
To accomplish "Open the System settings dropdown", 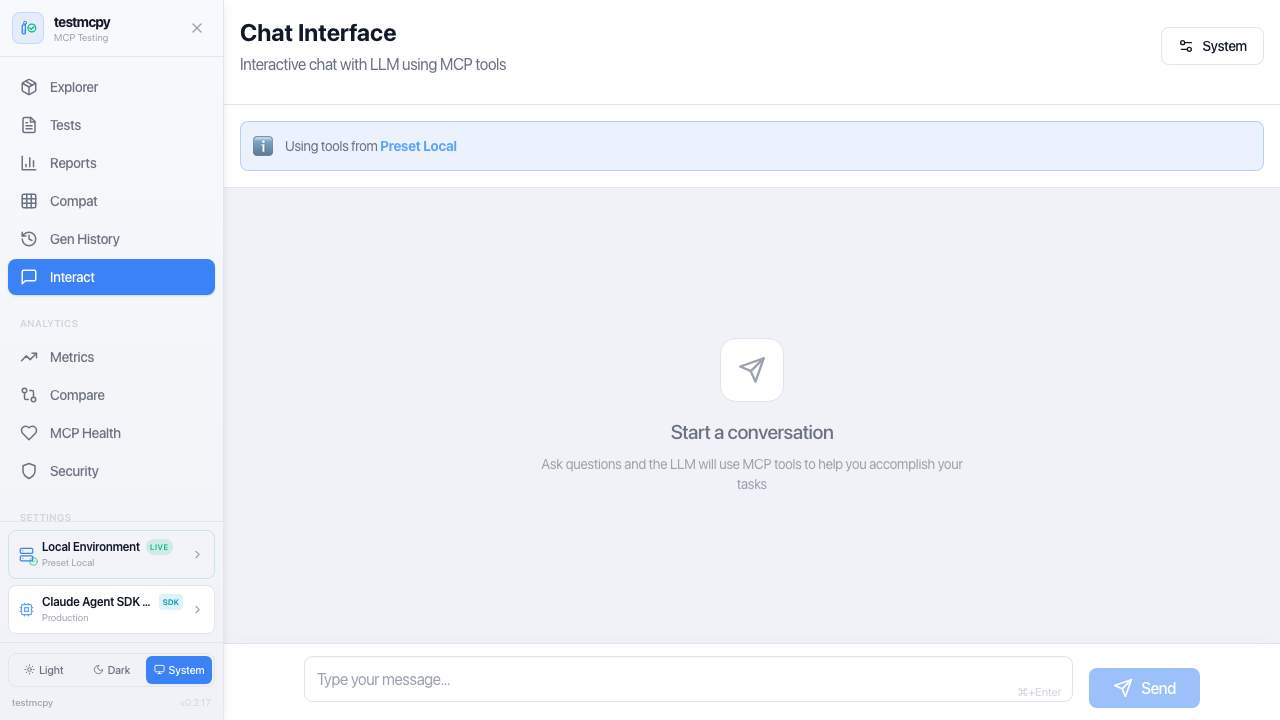I will (1212, 46).
